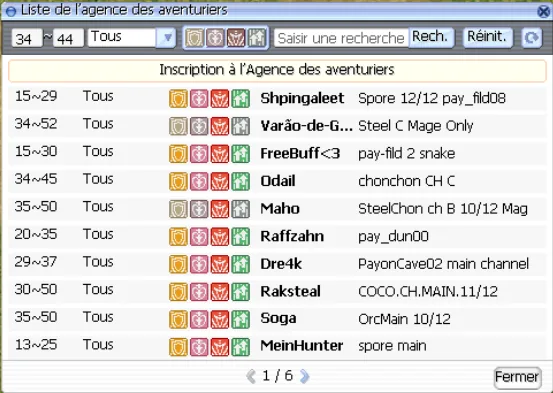
Task: Select the Raffzahn party entry
Action: coord(277,236)
